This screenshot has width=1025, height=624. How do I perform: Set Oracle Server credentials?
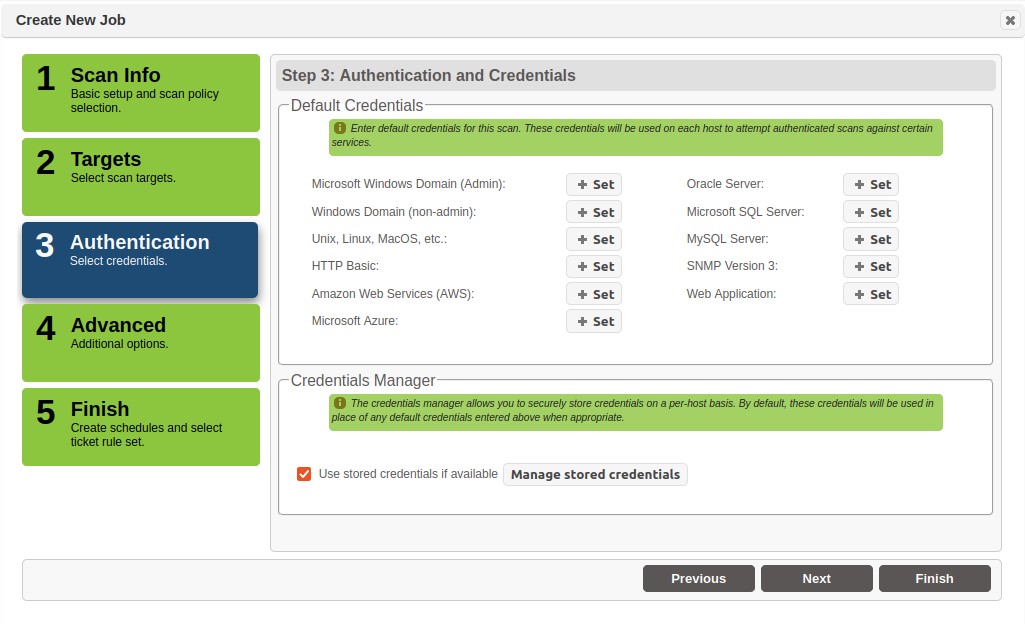[x=870, y=185]
